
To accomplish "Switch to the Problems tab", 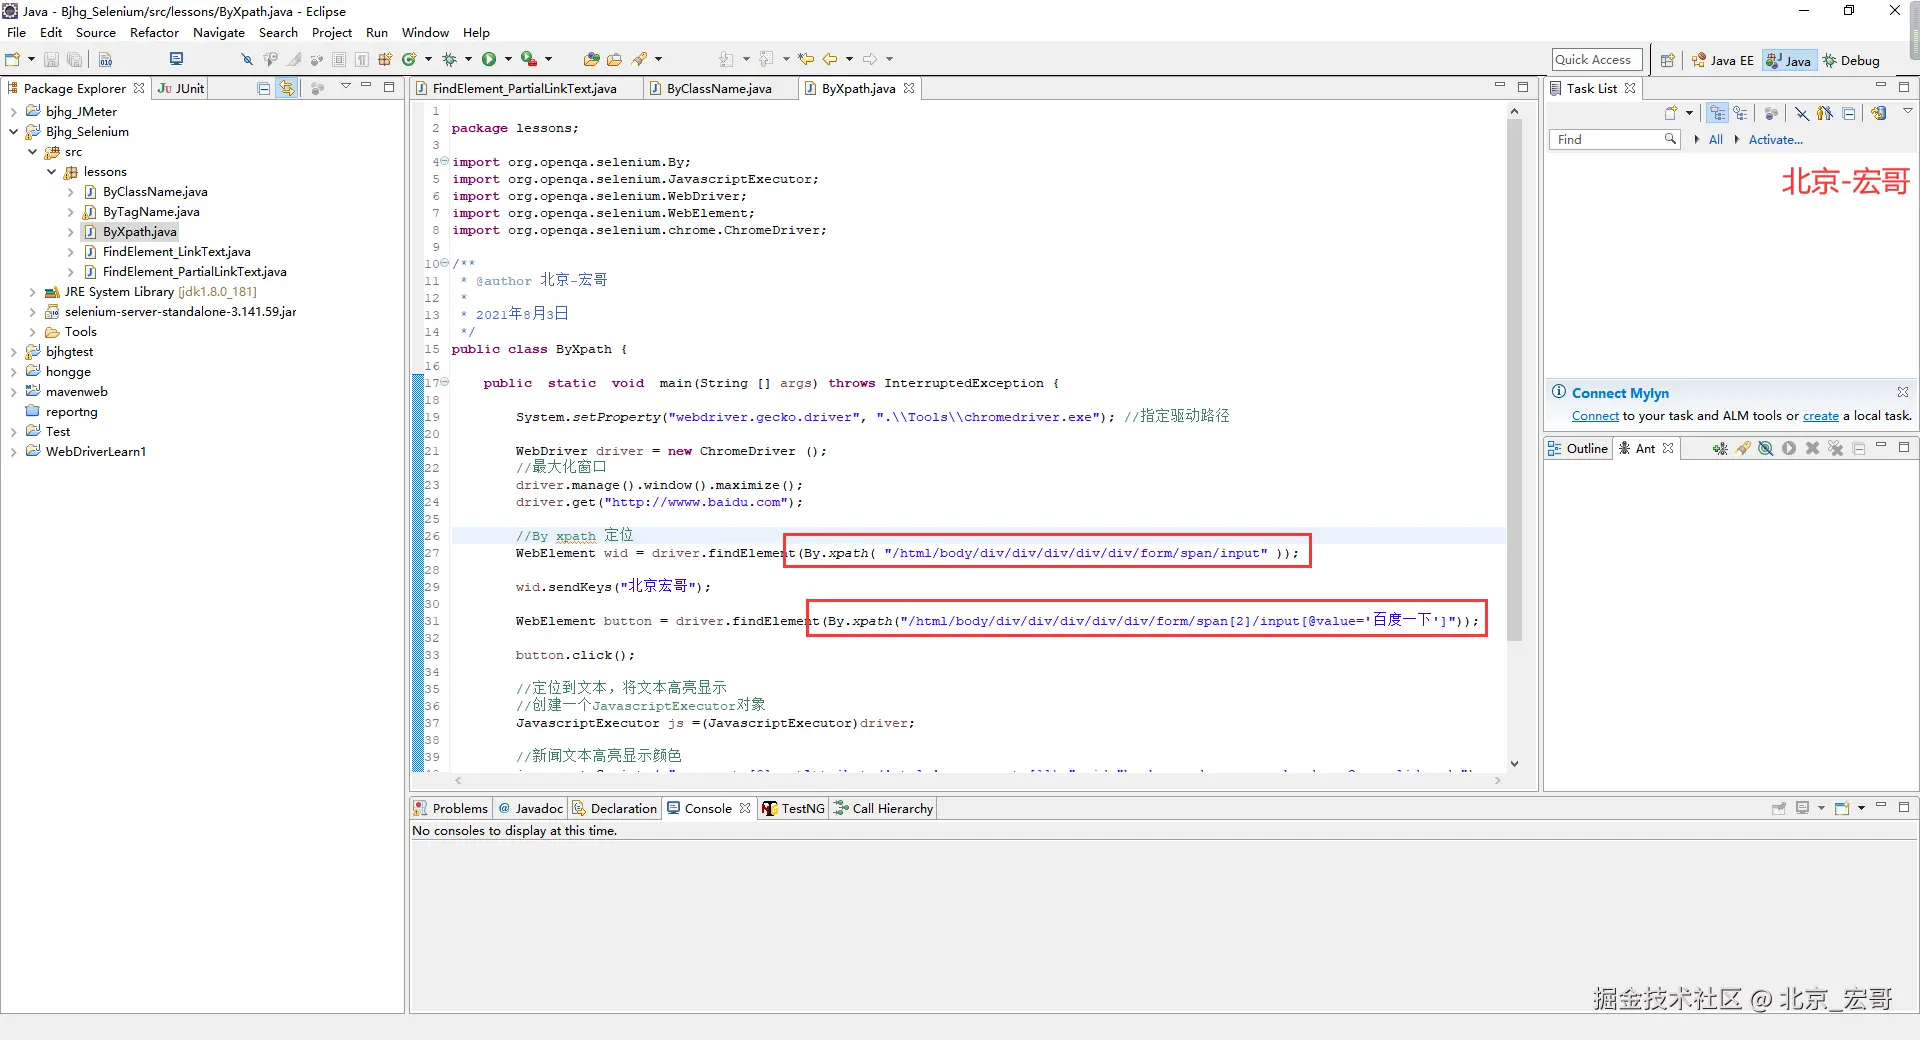I will click(451, 808).
